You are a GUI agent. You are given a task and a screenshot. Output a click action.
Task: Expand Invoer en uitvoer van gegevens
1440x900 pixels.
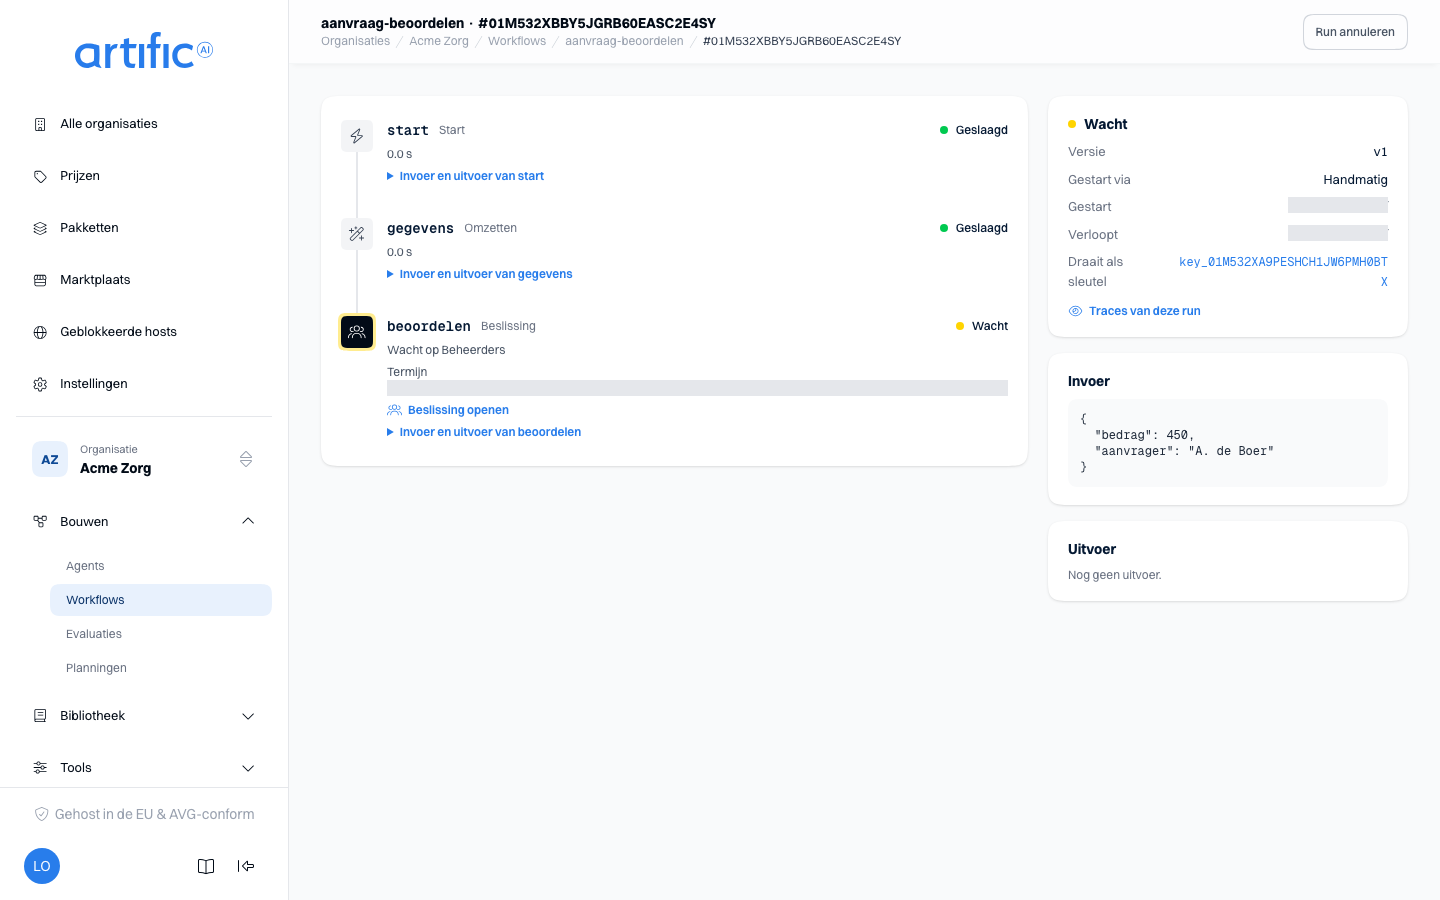coord(480,274)
